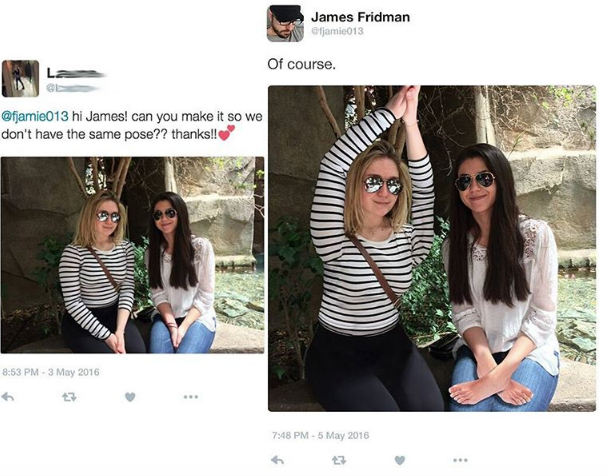Retweet James Fridman's 'Of course.' tweet
The width and height of the screenshot is (608, 476).
(x=341, y=459)
